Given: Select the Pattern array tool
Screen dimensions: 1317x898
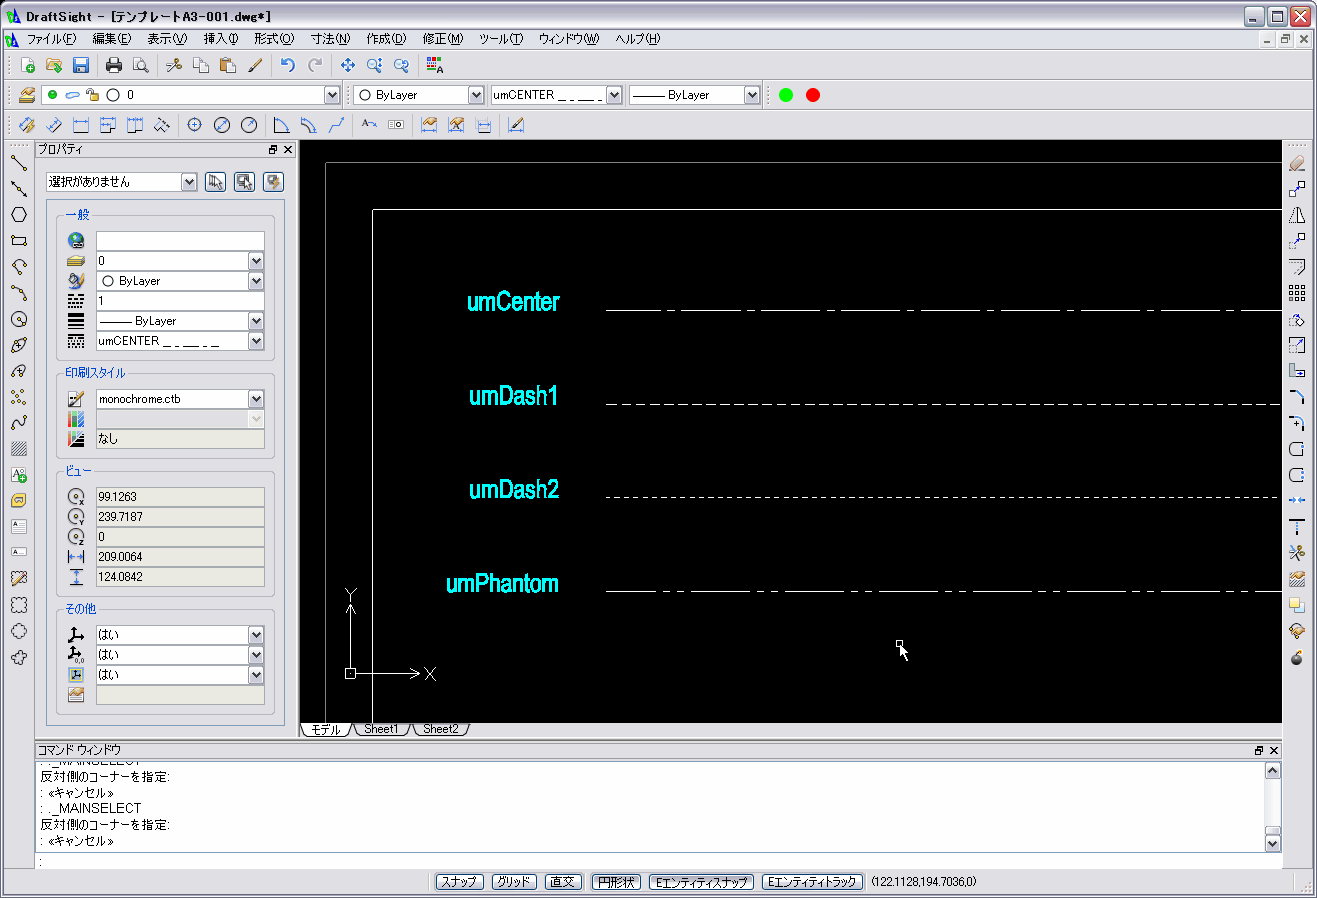Looking at the screenshot, I should click(x=1297, y=293).
